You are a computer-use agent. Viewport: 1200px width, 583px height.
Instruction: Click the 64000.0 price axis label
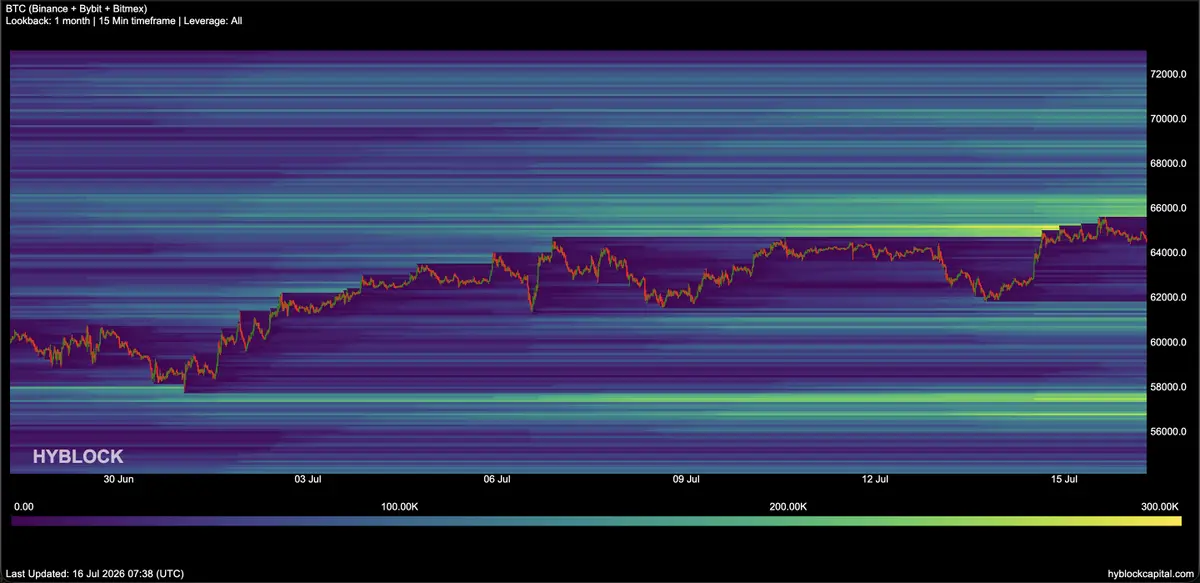pos(1169,253)
